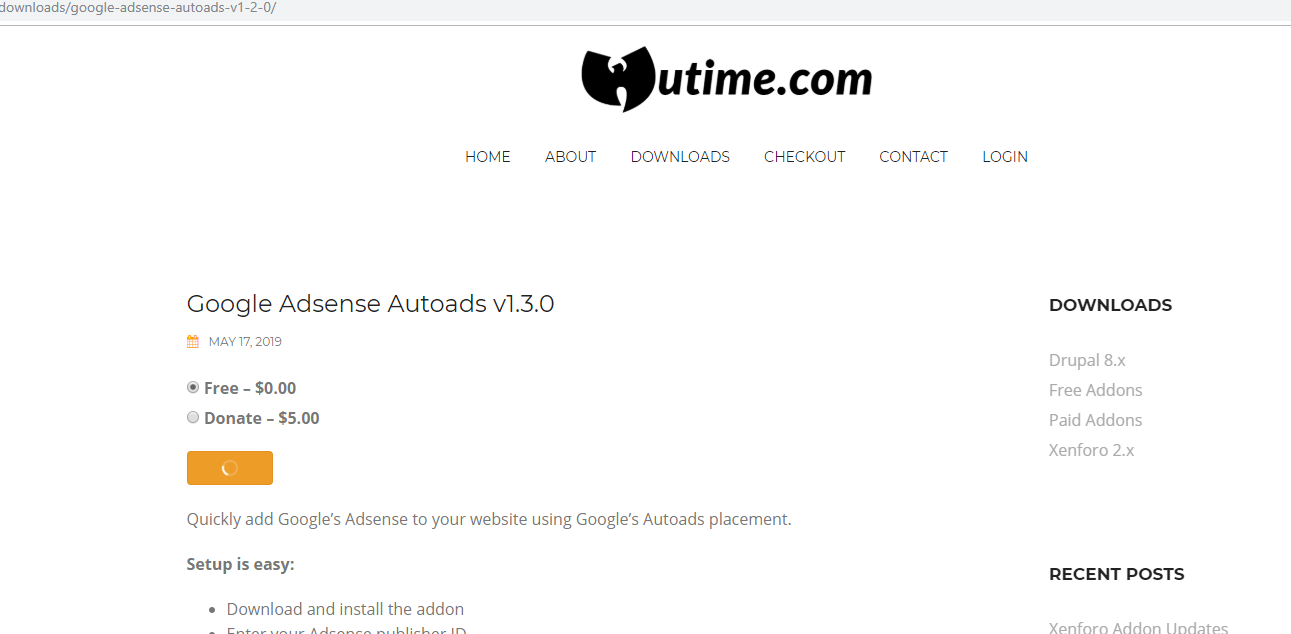Viewport: 1291px width, 634px height.
Task: Click the DOWNLOADS sidebar heading
Action: pyautogui.click(x=1110, y=305)
